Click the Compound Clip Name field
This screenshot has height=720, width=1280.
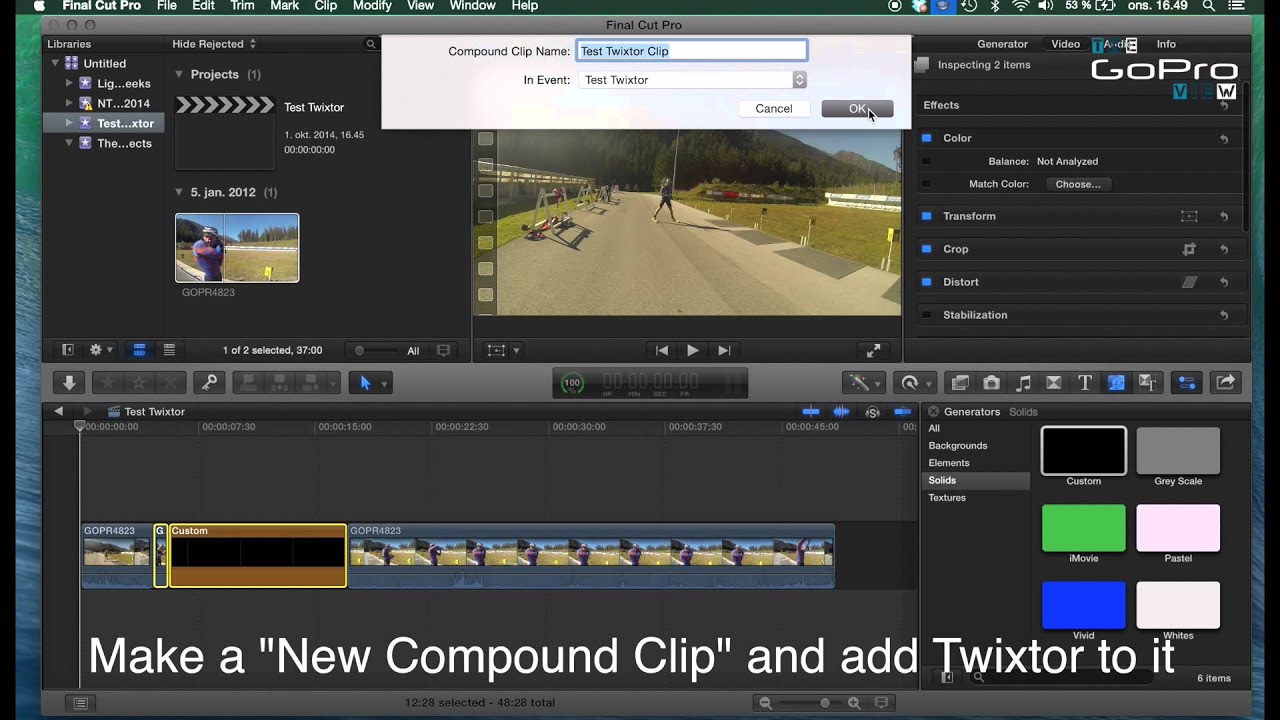point(692,51)
